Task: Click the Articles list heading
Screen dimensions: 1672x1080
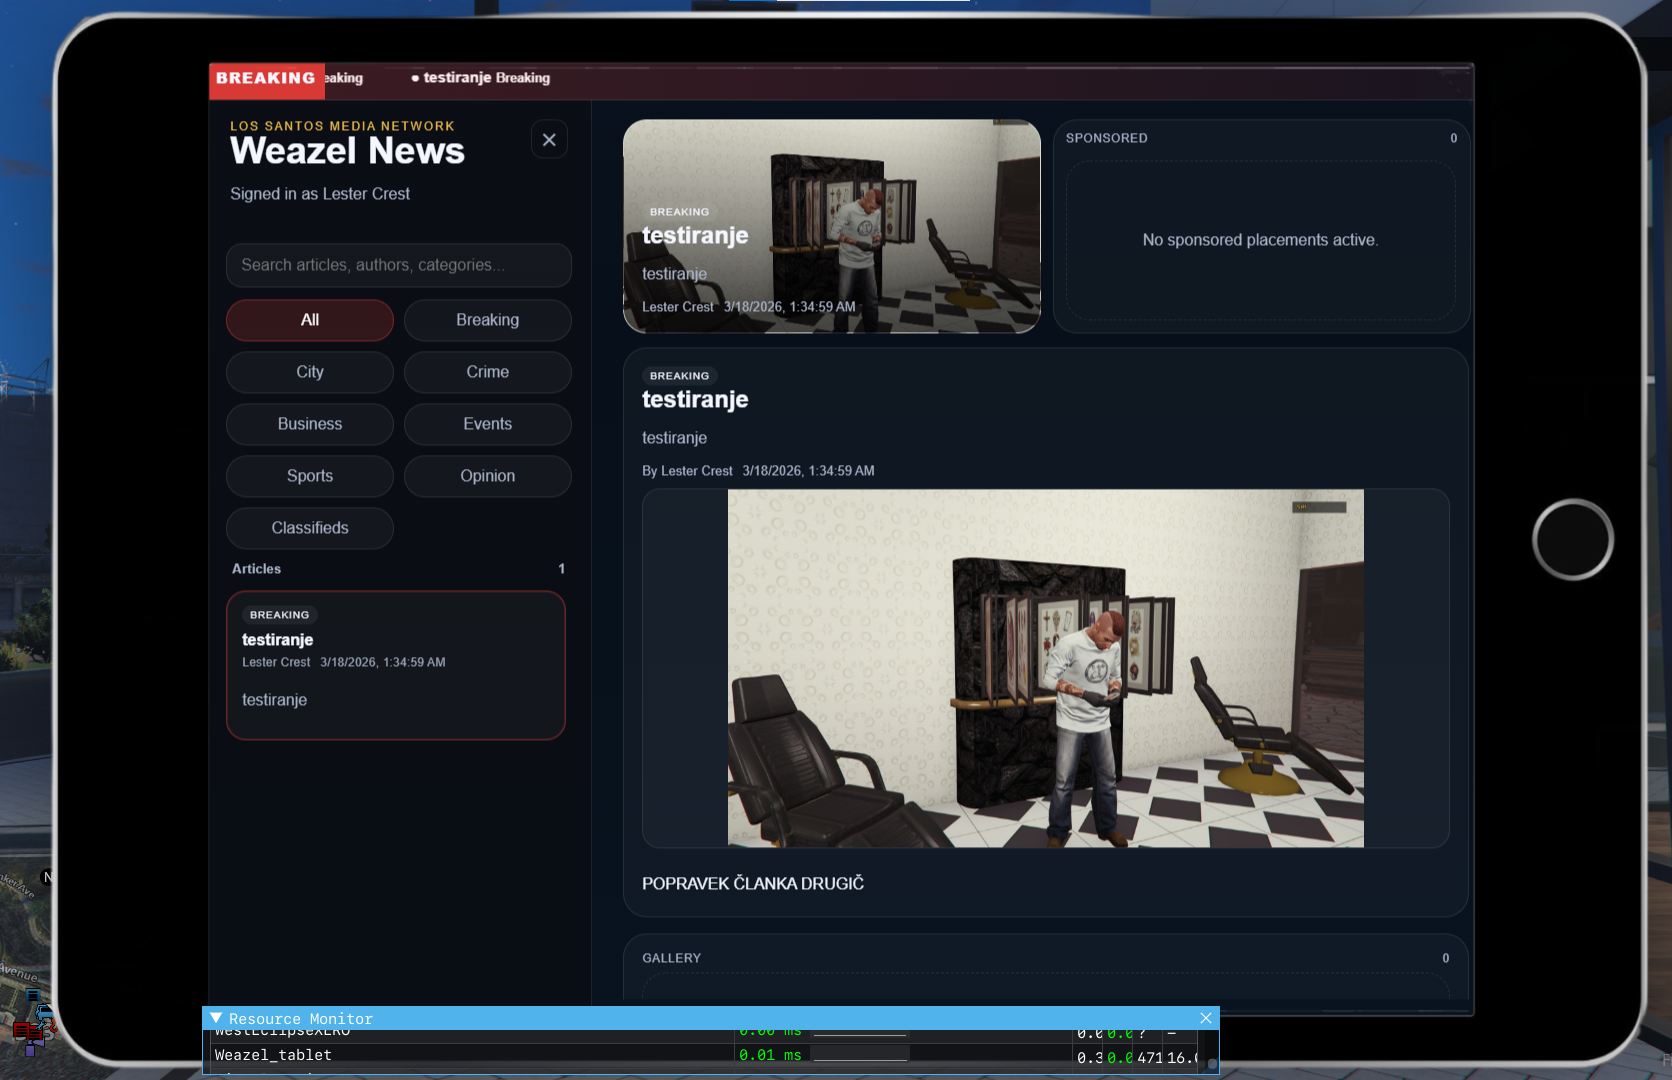Action: [x=257, y=569]
